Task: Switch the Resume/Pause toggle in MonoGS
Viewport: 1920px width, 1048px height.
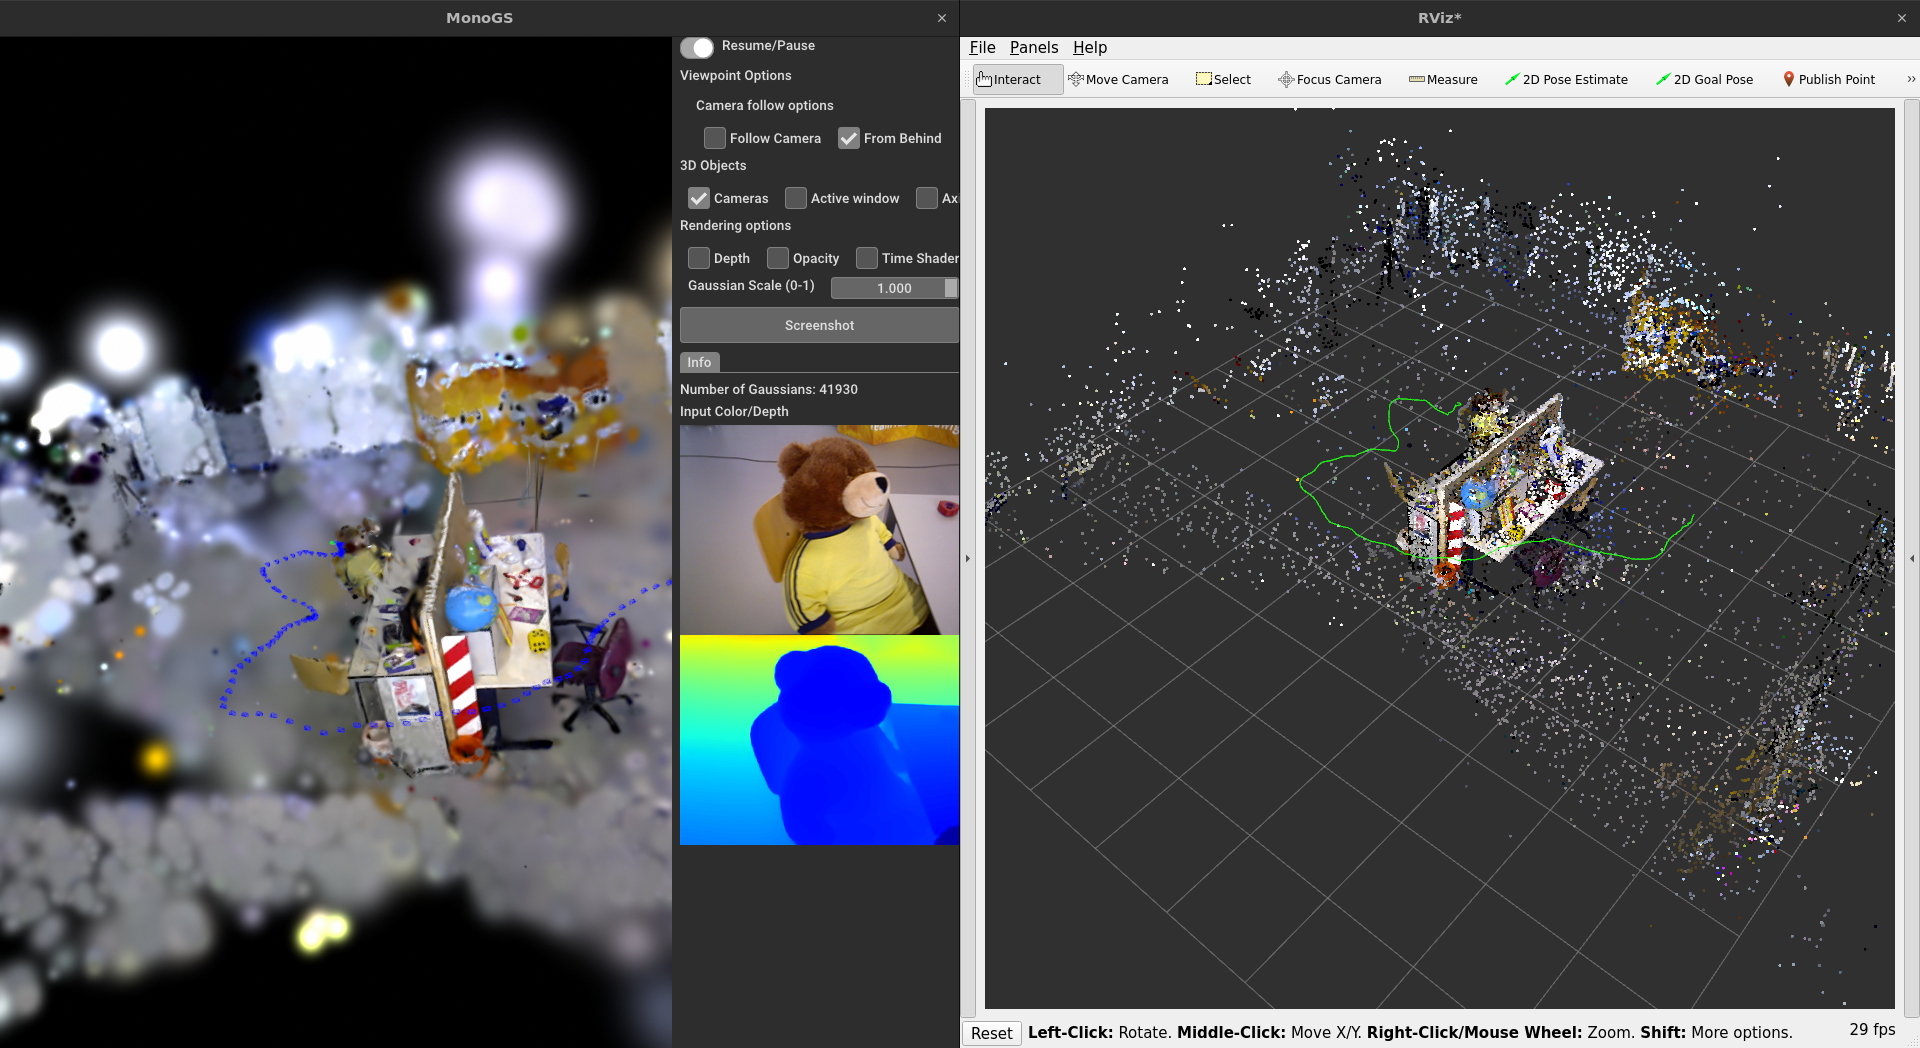Action: point(697,47)
